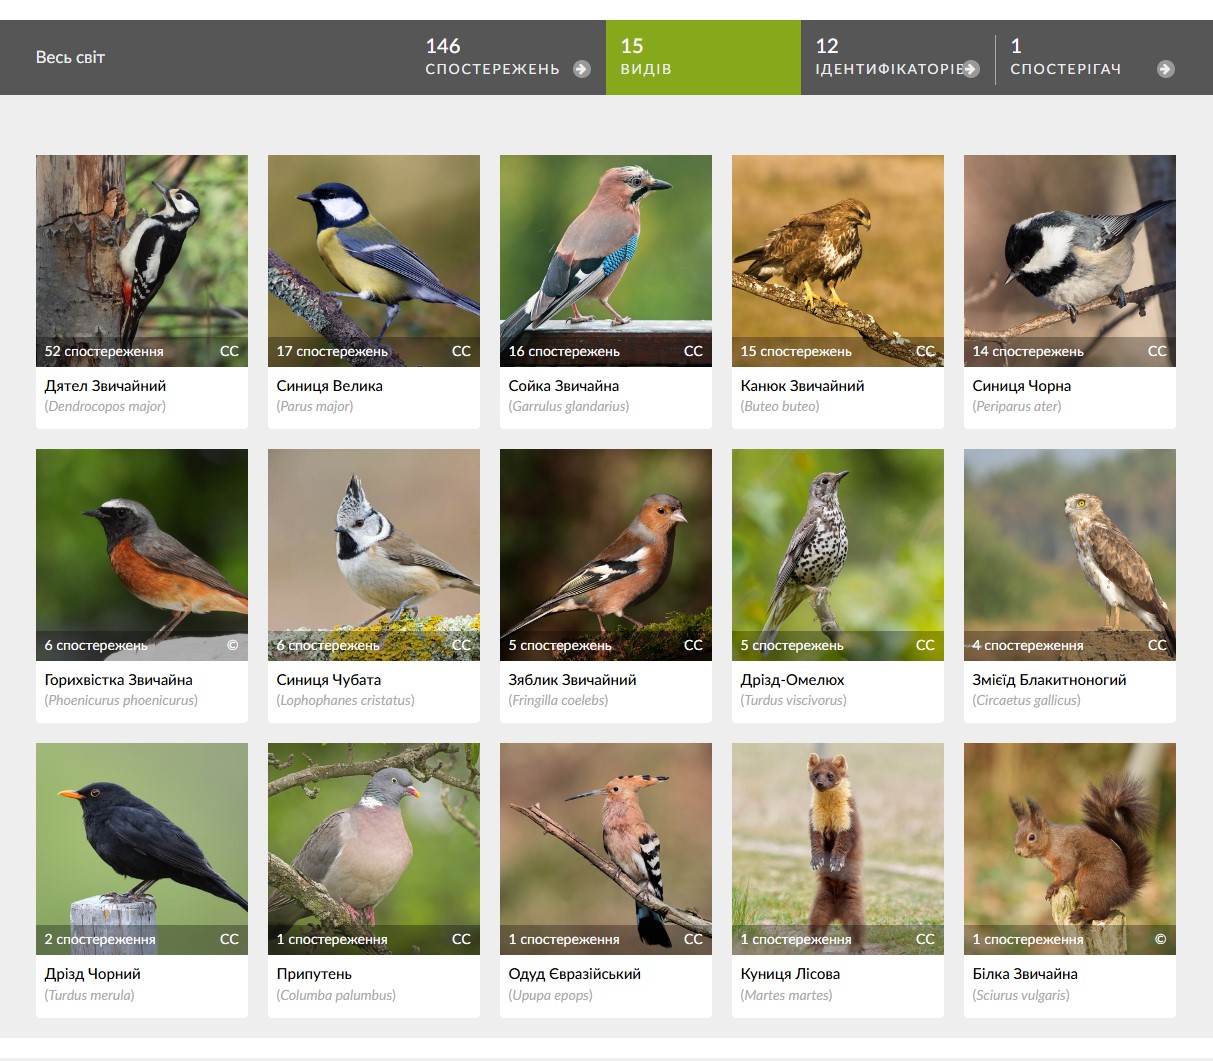Select the 15 видів tab
Screen dimensions: 1213x1061
[703, 57]
